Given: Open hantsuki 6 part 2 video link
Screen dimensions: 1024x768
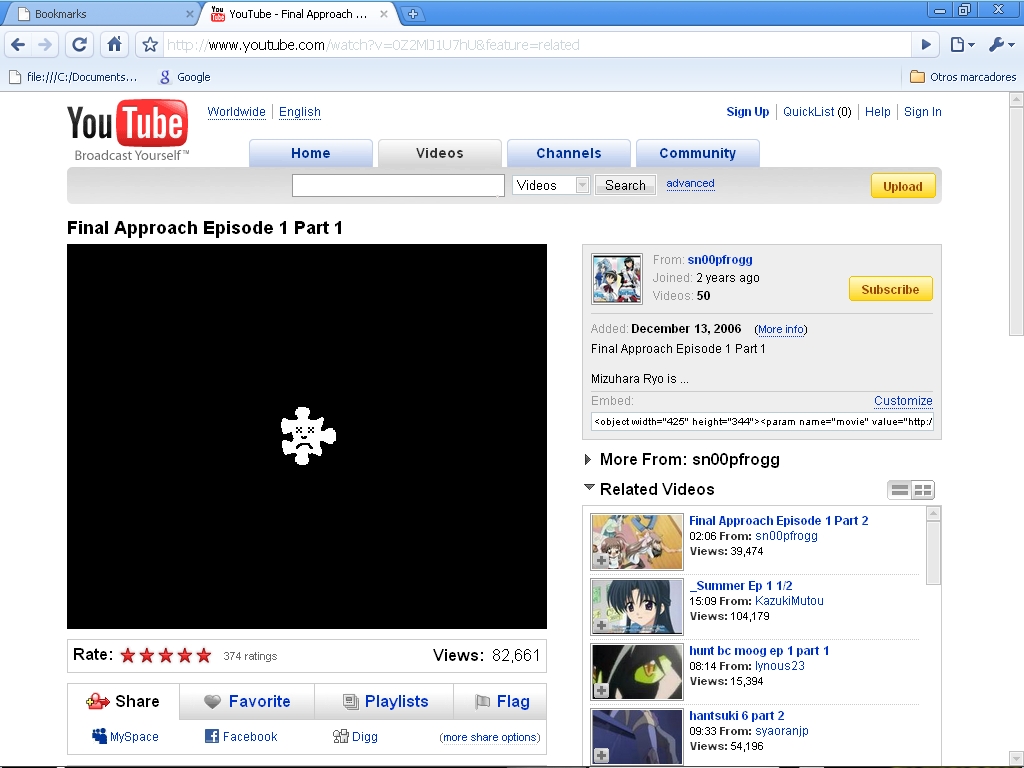Looking at the screenshot, I should coord(737,716).
